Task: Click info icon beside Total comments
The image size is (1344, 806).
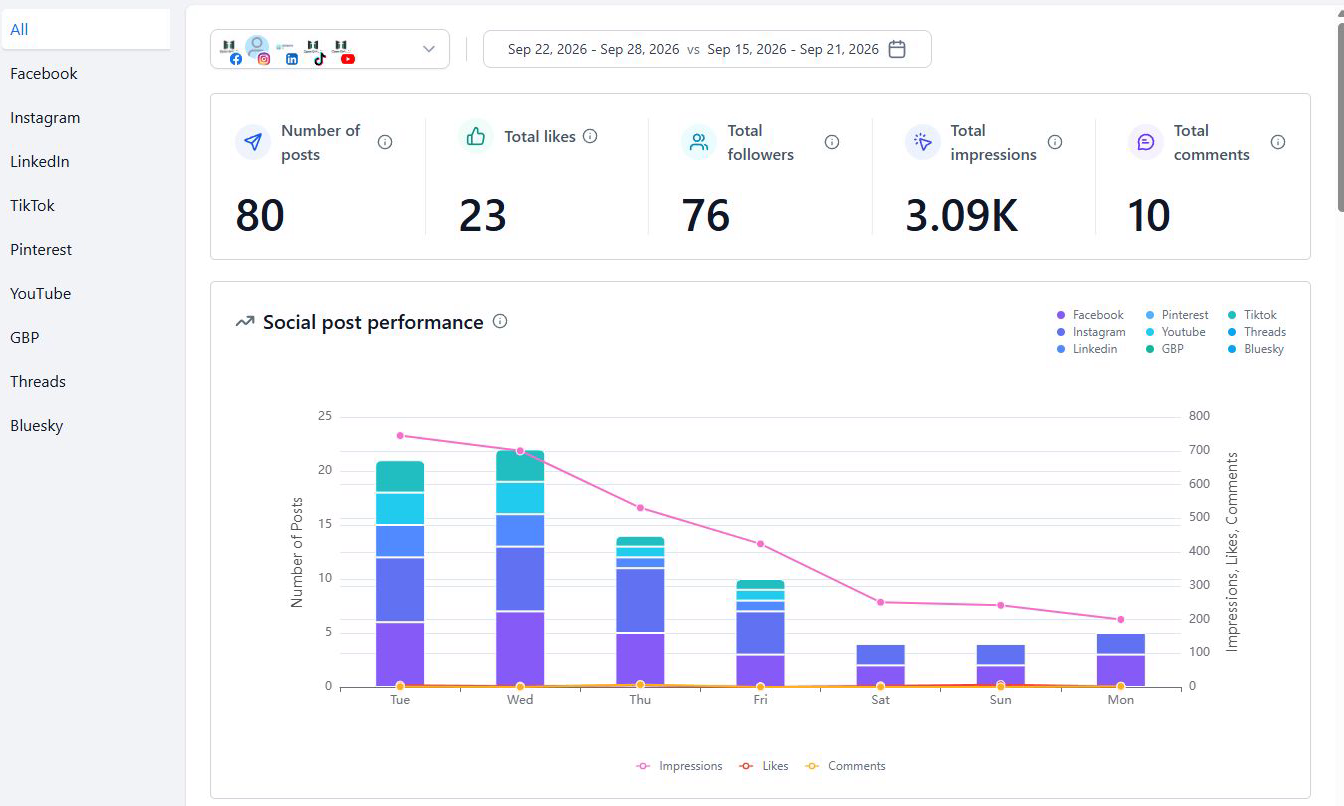Action: click(1278, 142)
